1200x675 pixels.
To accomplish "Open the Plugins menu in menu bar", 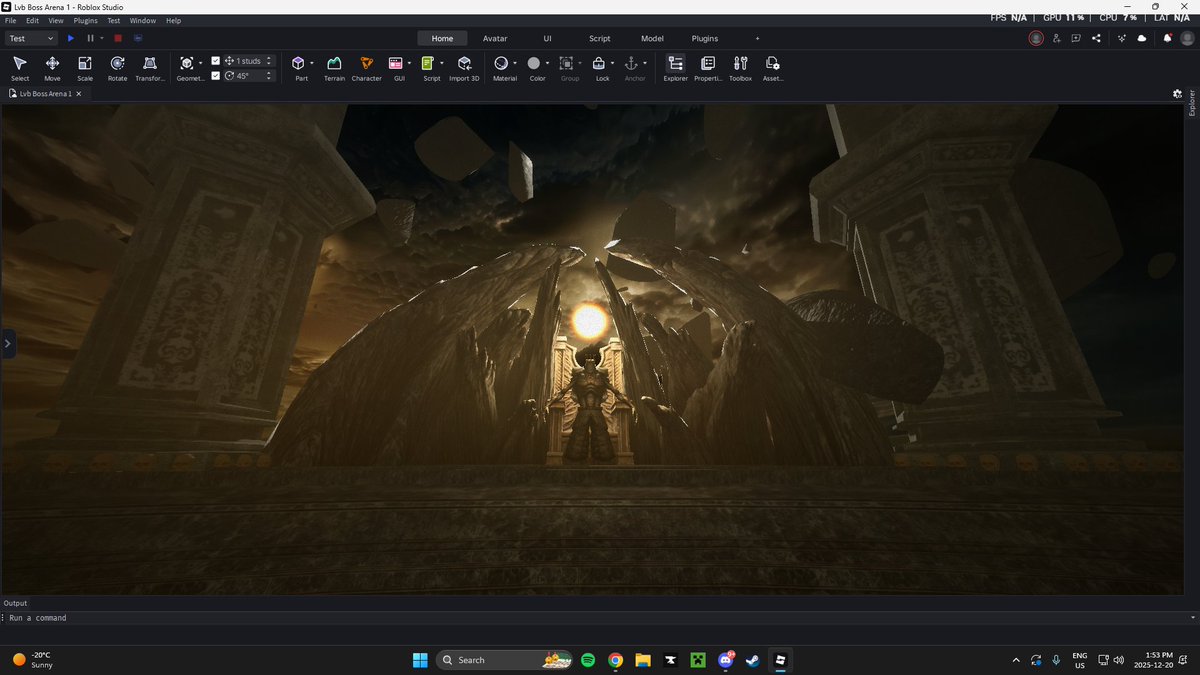I will (85, 20).
